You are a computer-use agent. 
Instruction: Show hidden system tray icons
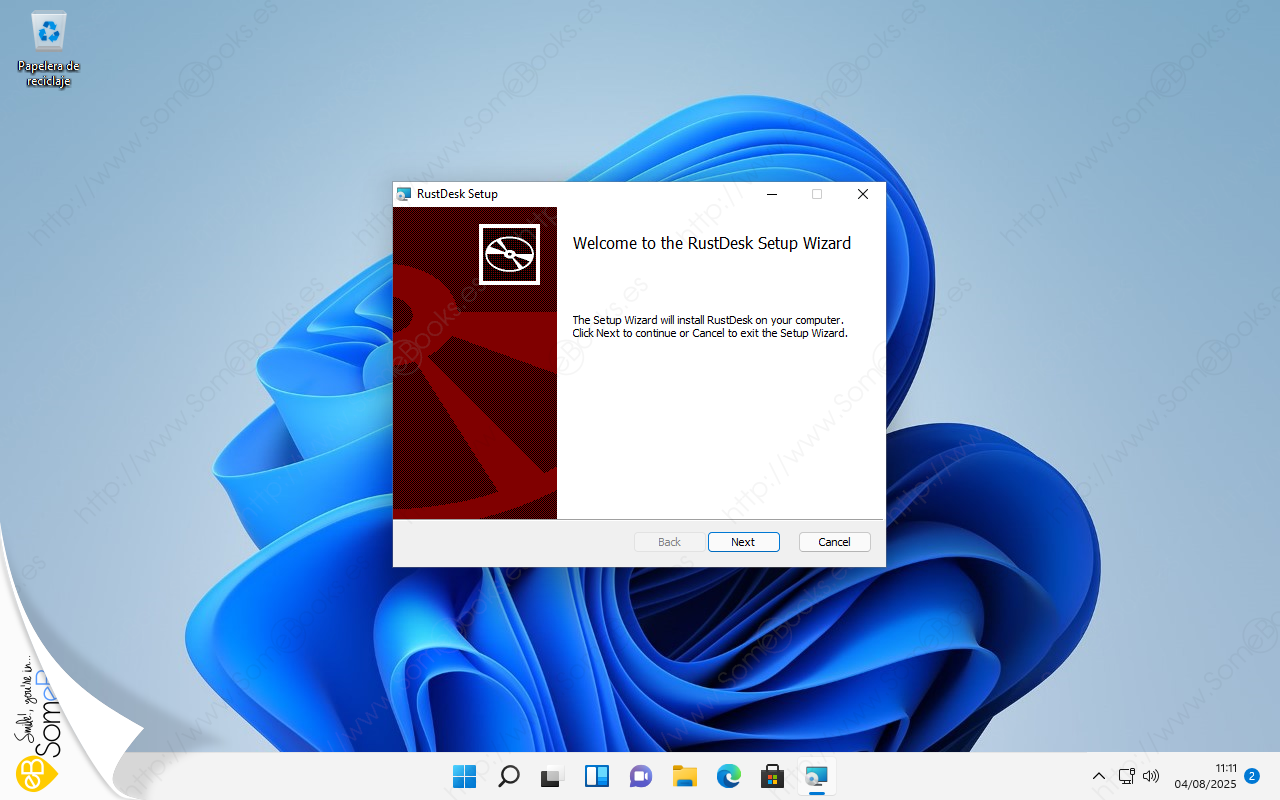[1099, 776]
